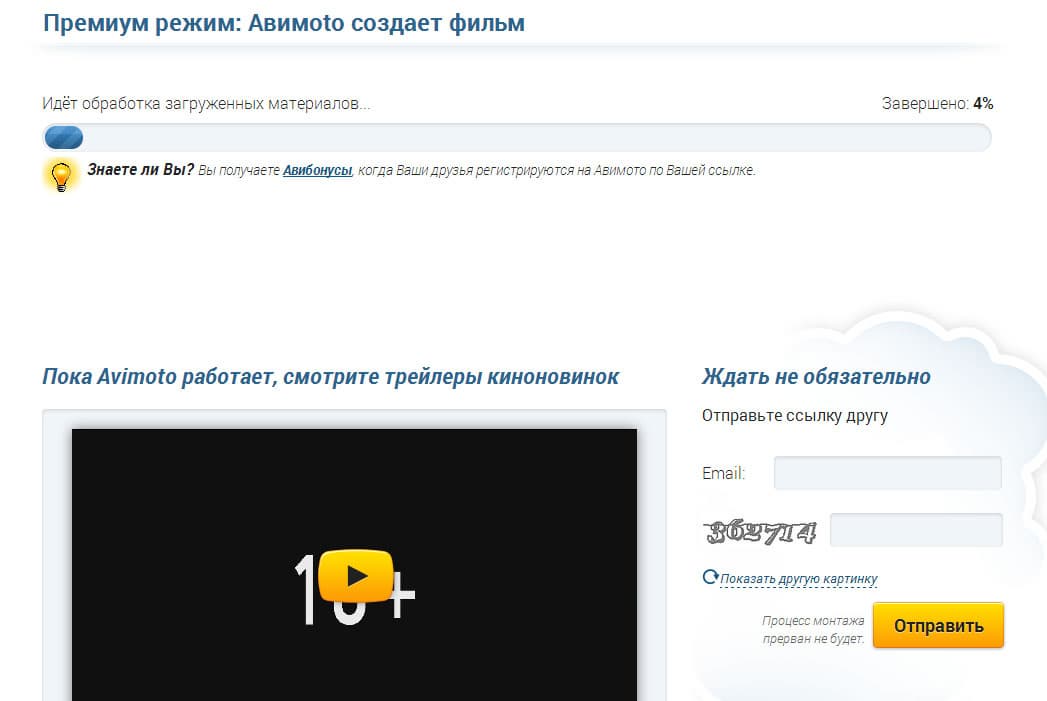Open the Авибонусы link
Viewport: 1047px width, 701px height.
317,170
